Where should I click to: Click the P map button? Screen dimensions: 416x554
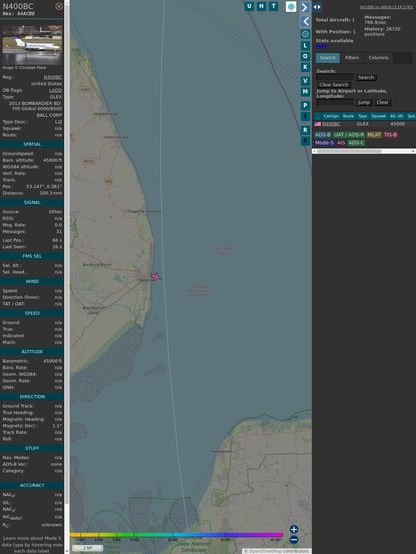pyautogui.click(x=305, y=106)
